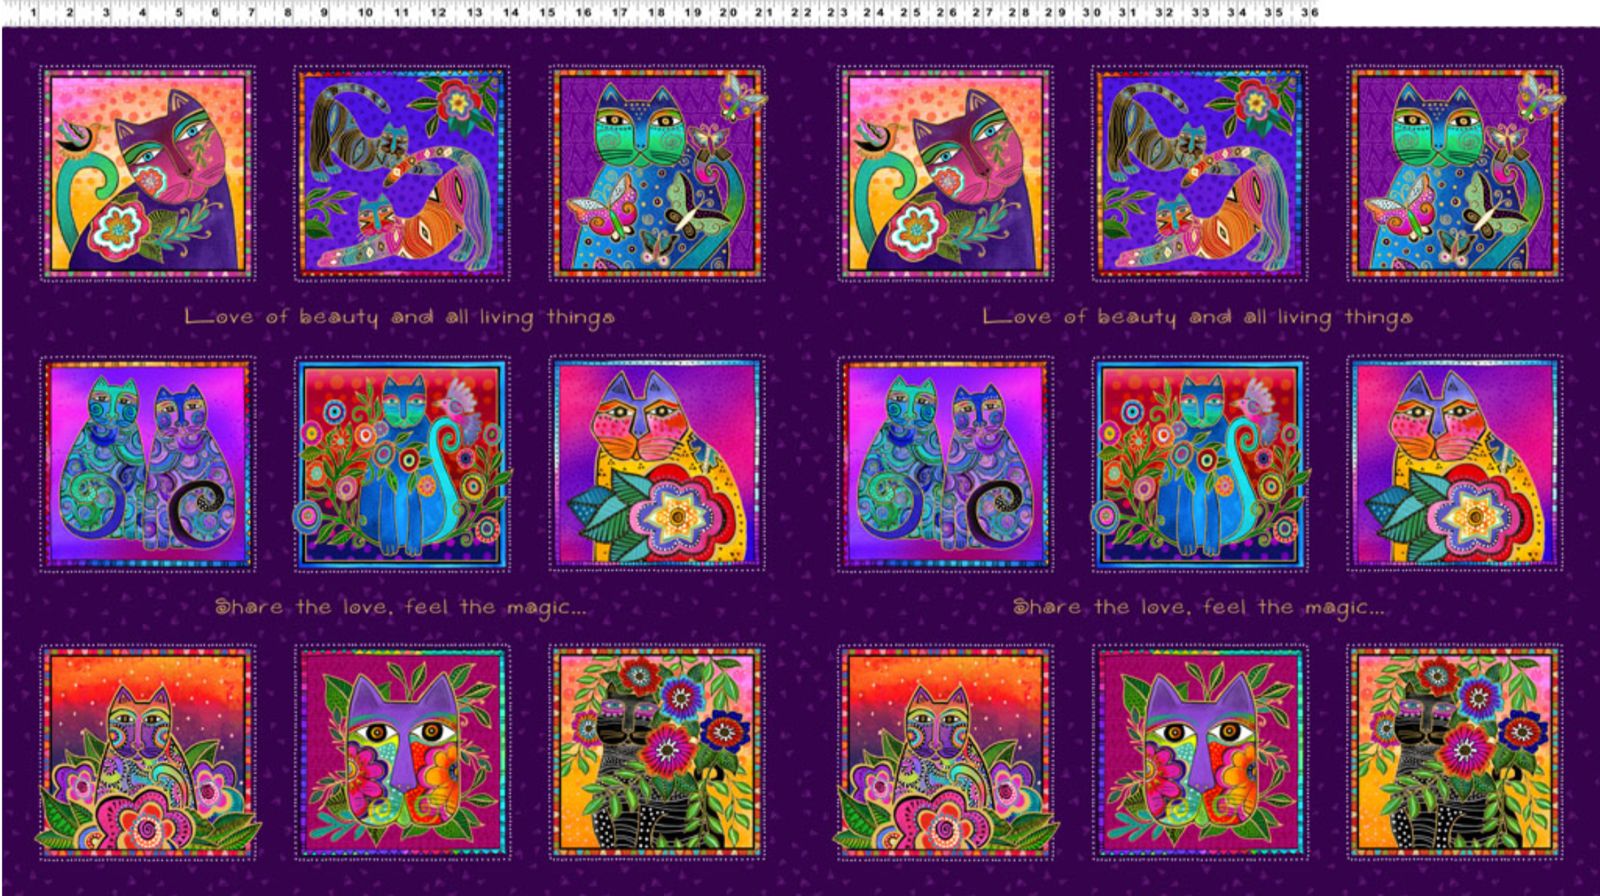This screenshot has width=1600, height=896.
Task: Click yellow cat holding flower, right repeat
Action: [1455, 464]
